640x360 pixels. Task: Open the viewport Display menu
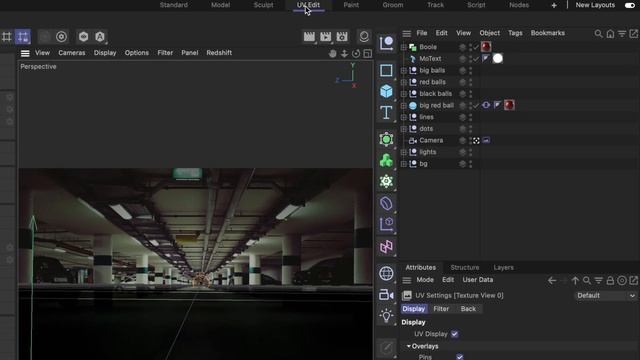(105, 53)
